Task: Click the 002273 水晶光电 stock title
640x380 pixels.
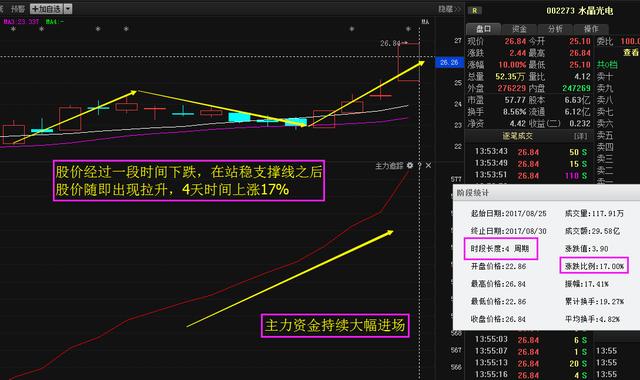Action: (580, 11)
